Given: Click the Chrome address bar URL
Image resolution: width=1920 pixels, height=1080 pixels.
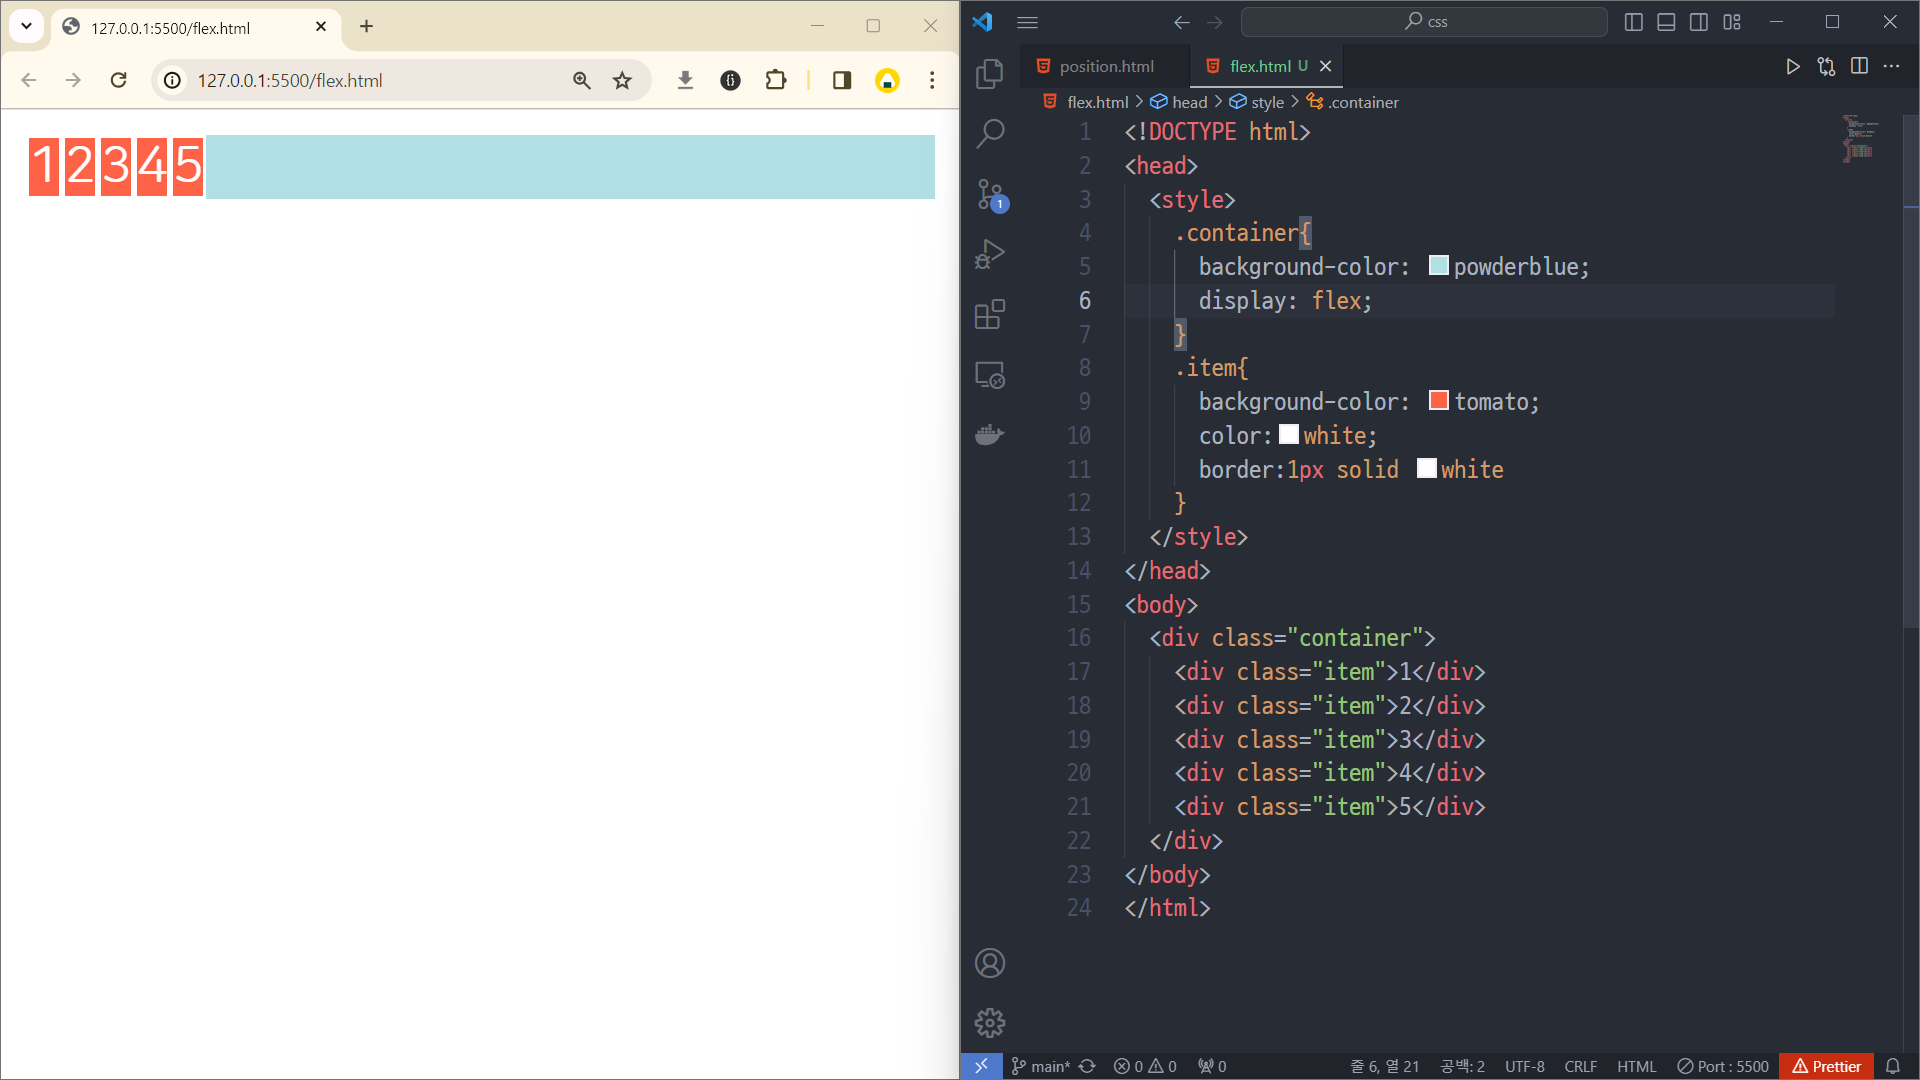Looking at the screenshot, I should 290,80.
